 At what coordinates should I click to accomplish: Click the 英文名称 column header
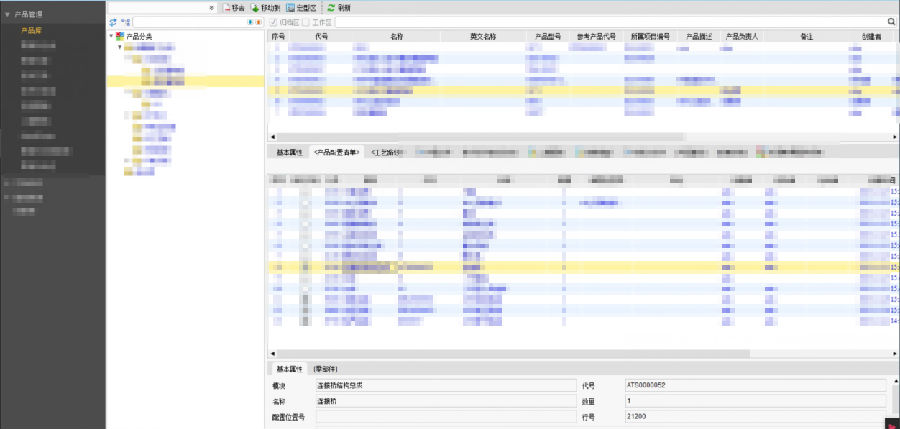coord(483,36)
